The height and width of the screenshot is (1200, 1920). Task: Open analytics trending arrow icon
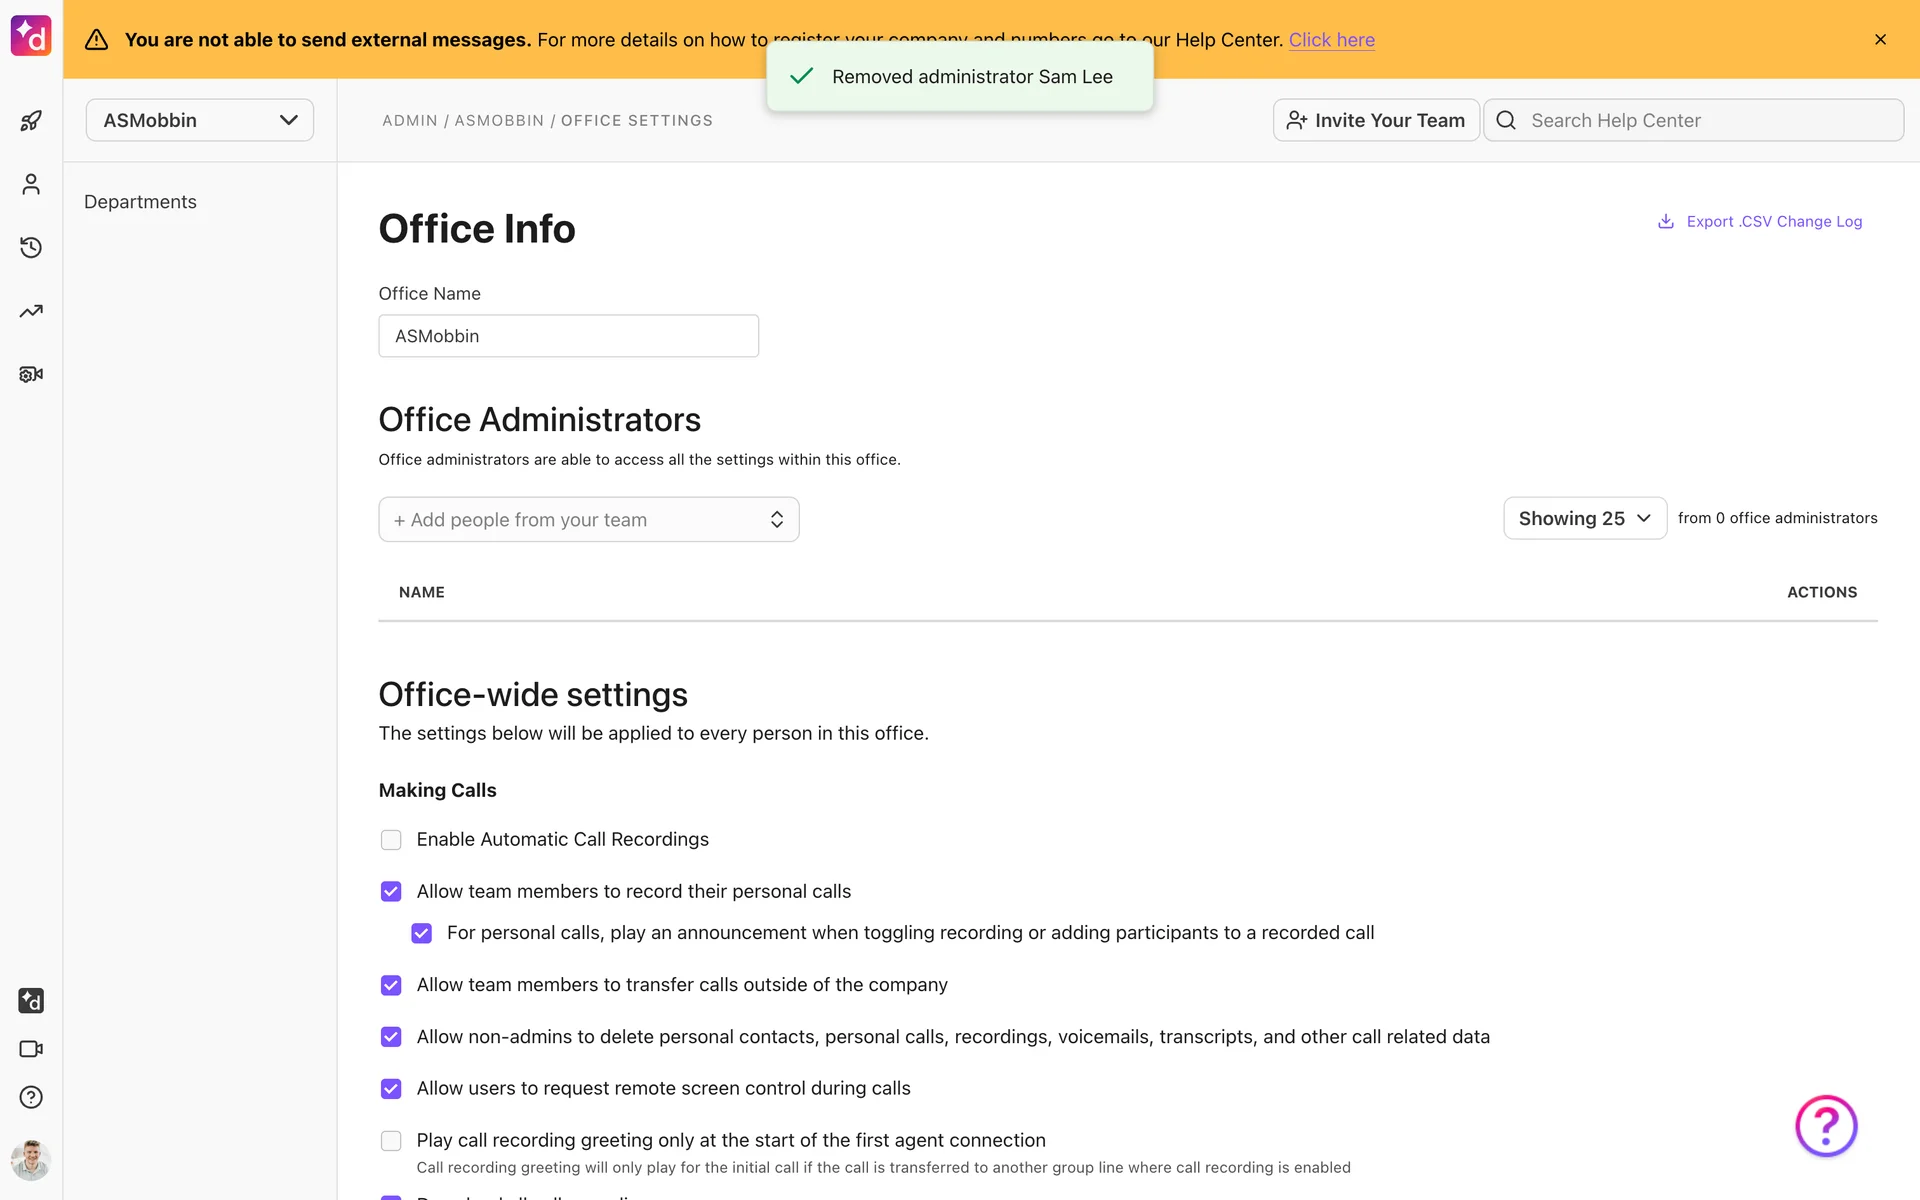(x=31, y=311)
